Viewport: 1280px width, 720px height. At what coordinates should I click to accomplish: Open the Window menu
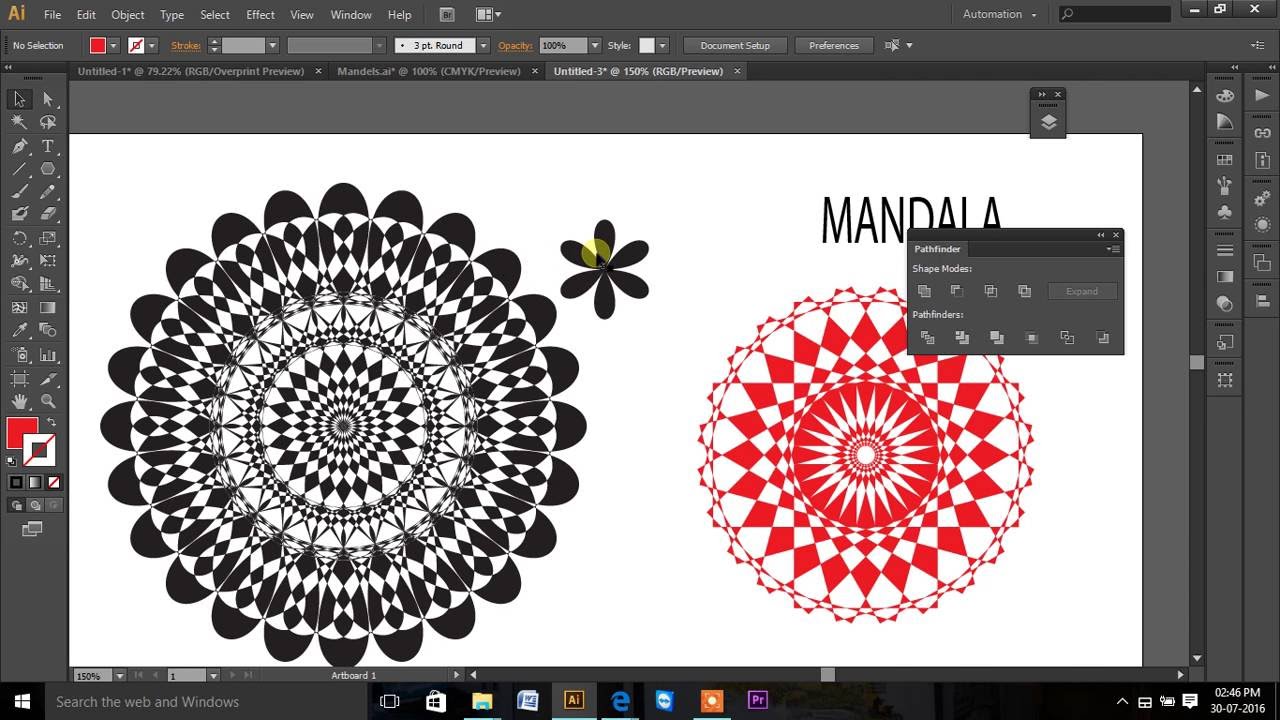[351, 15]
